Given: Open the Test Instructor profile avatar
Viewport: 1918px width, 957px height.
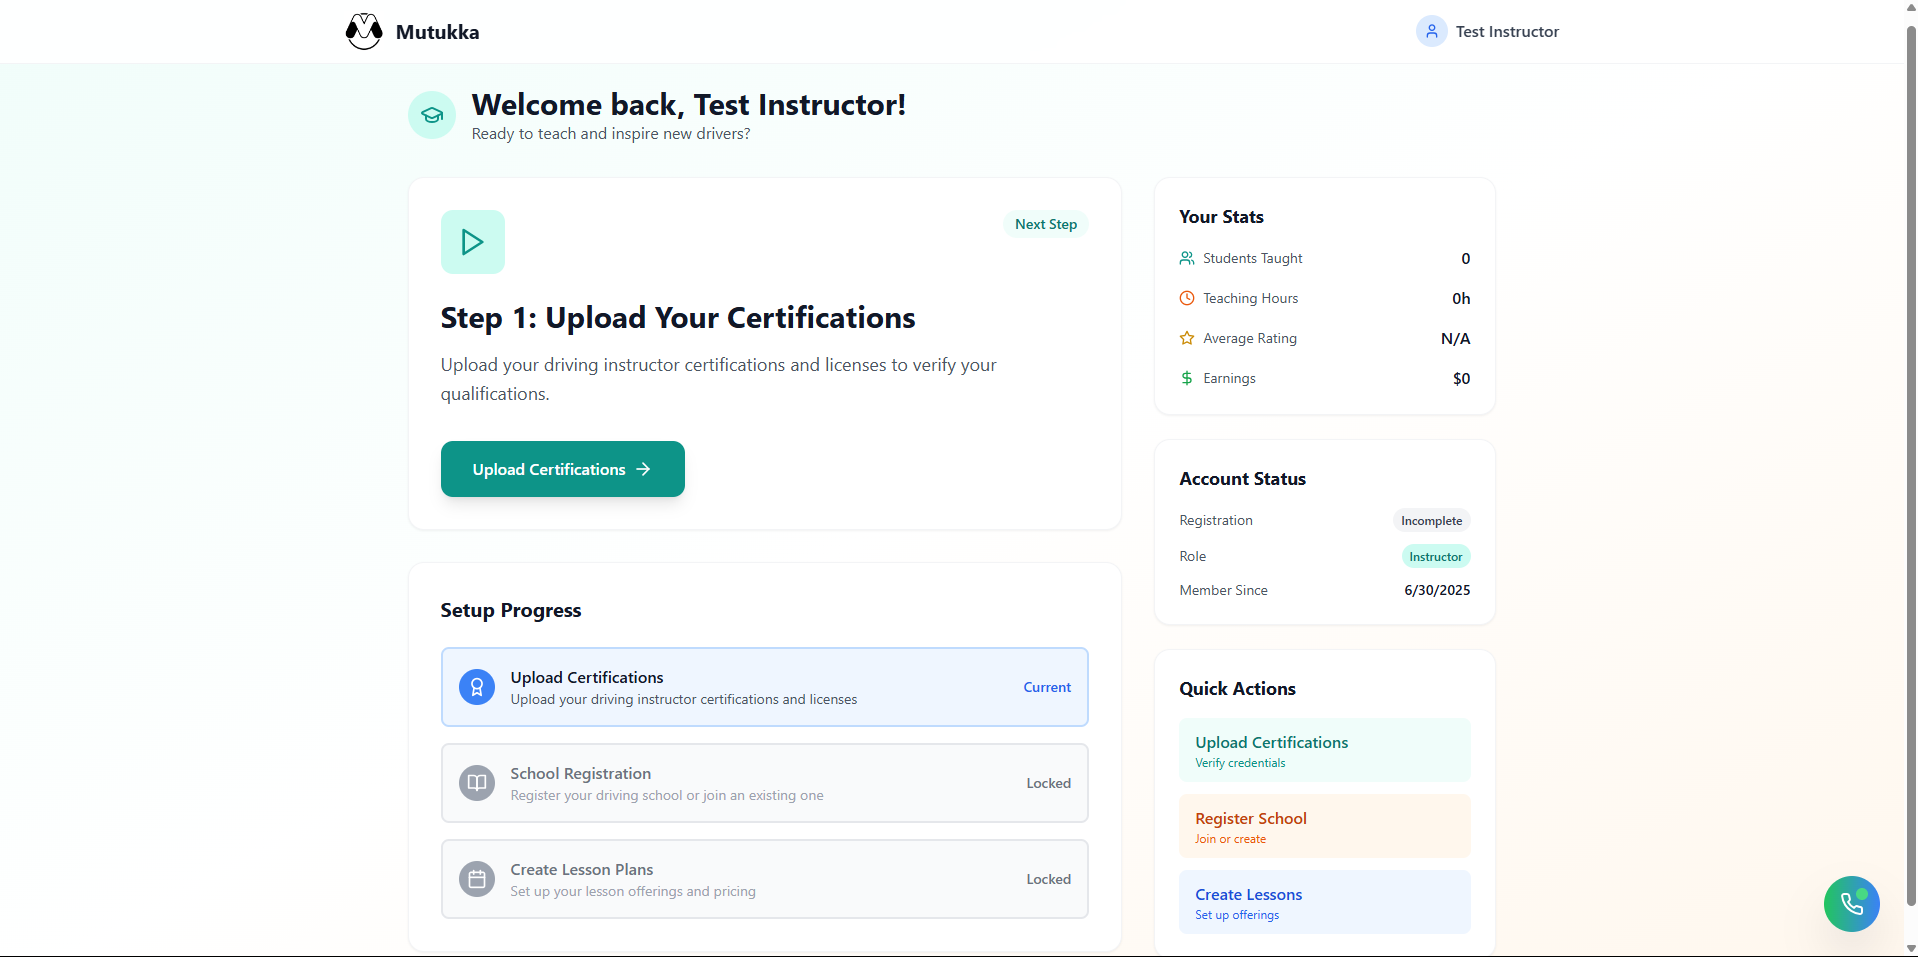Looking at the screenshot, I should [1431, 31].
